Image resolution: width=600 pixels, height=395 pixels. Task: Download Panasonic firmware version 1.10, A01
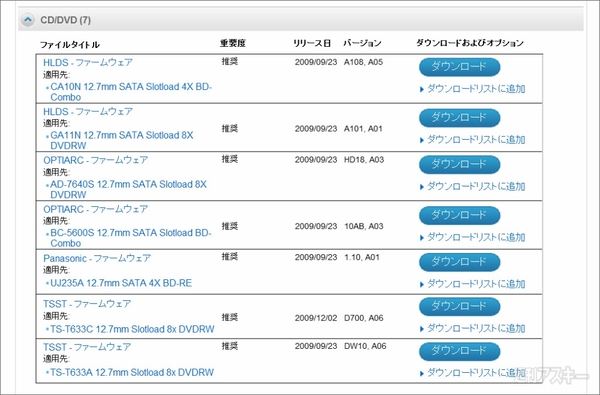(460, 262)
